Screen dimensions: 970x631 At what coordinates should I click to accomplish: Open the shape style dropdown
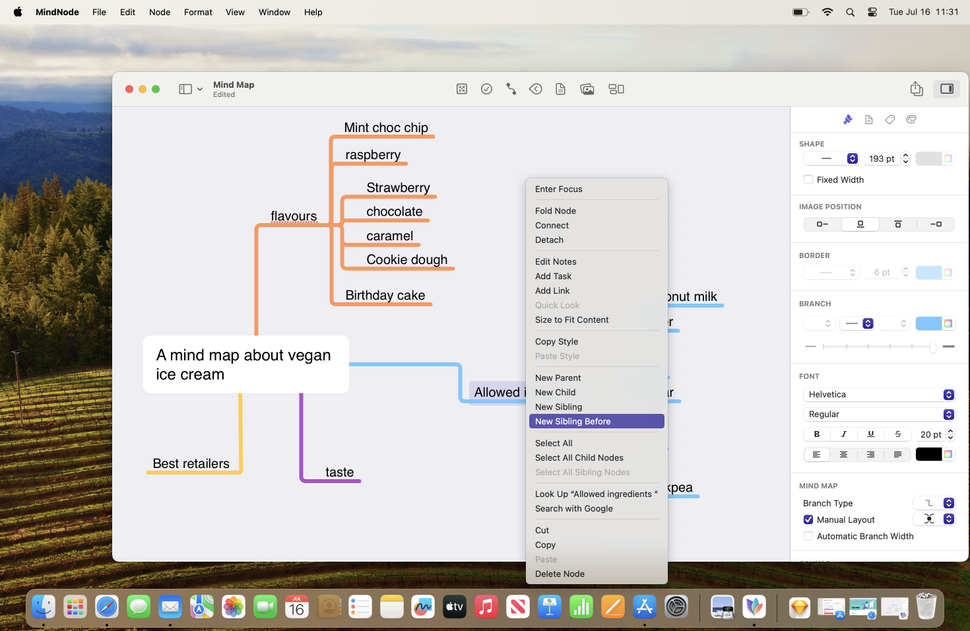(831, 159)
